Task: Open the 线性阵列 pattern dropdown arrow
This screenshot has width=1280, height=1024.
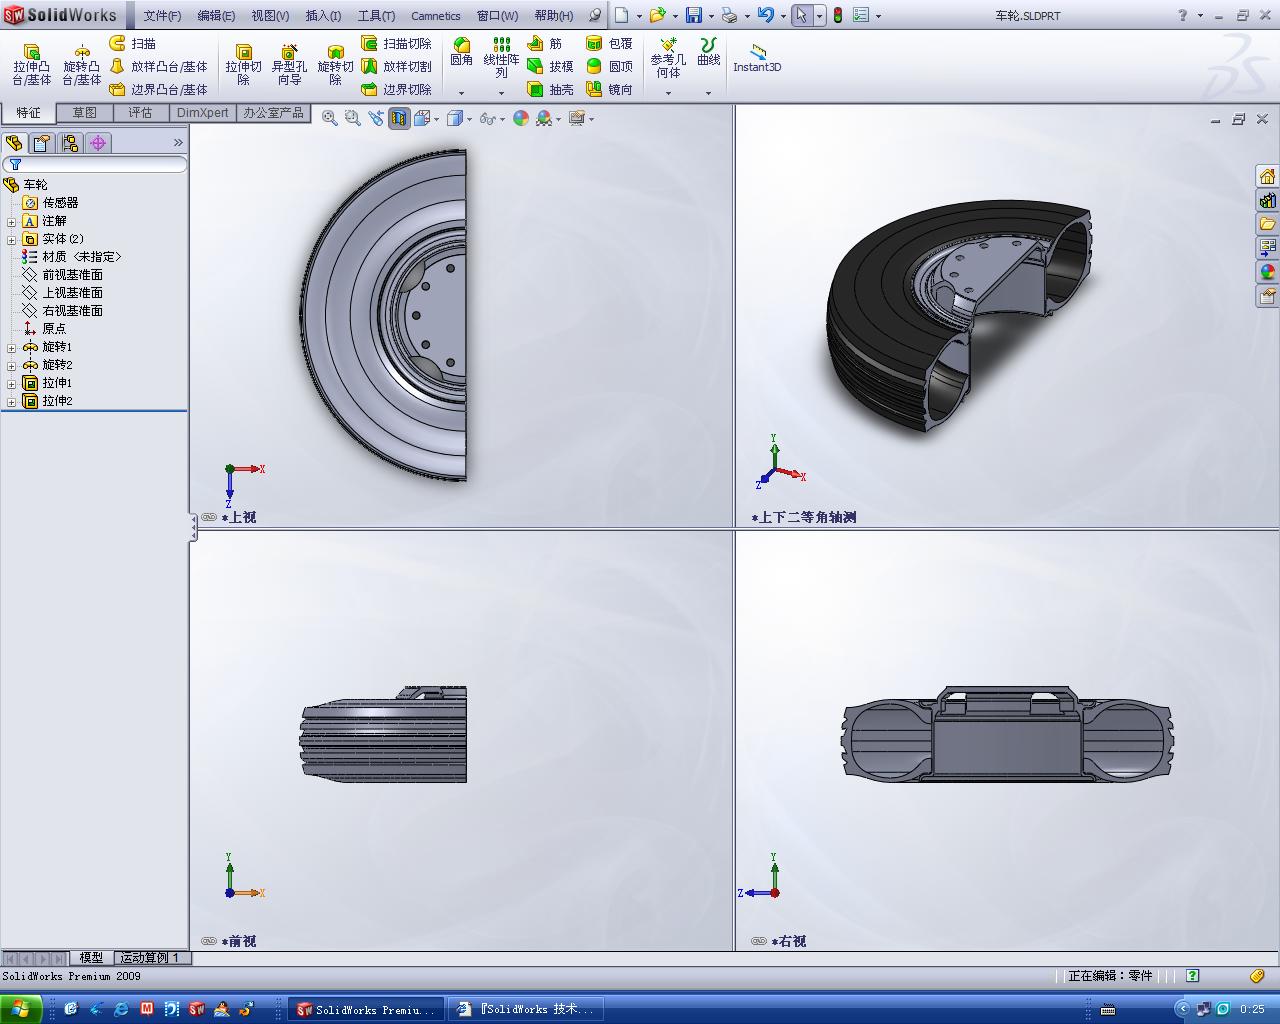Action: pos(501,93)
